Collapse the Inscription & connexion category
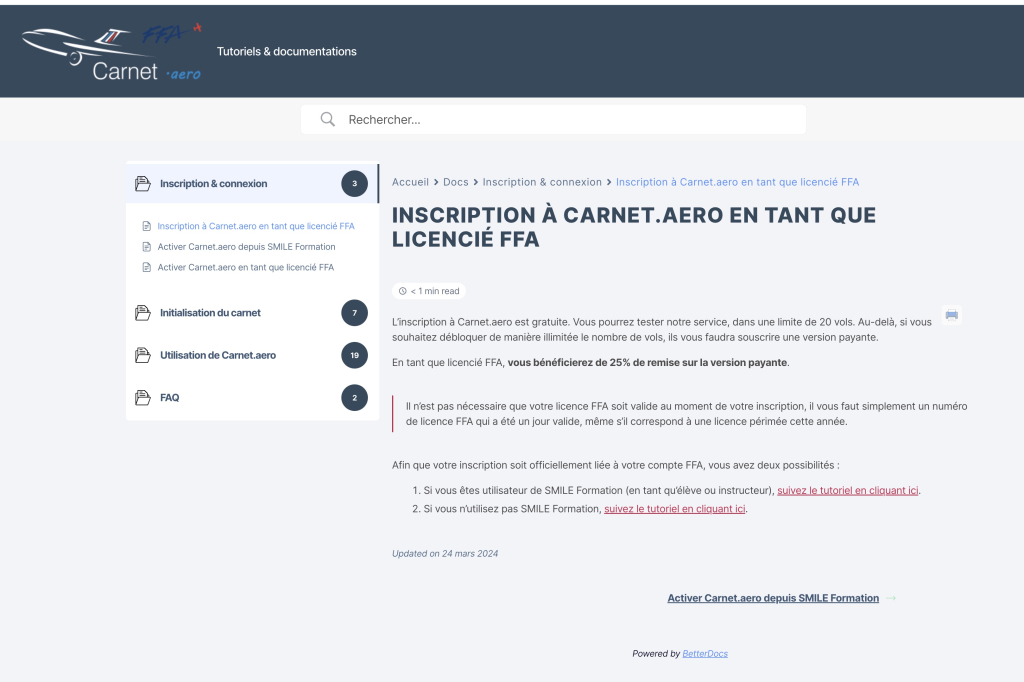The image size is (1024, 682). point(214,184)
